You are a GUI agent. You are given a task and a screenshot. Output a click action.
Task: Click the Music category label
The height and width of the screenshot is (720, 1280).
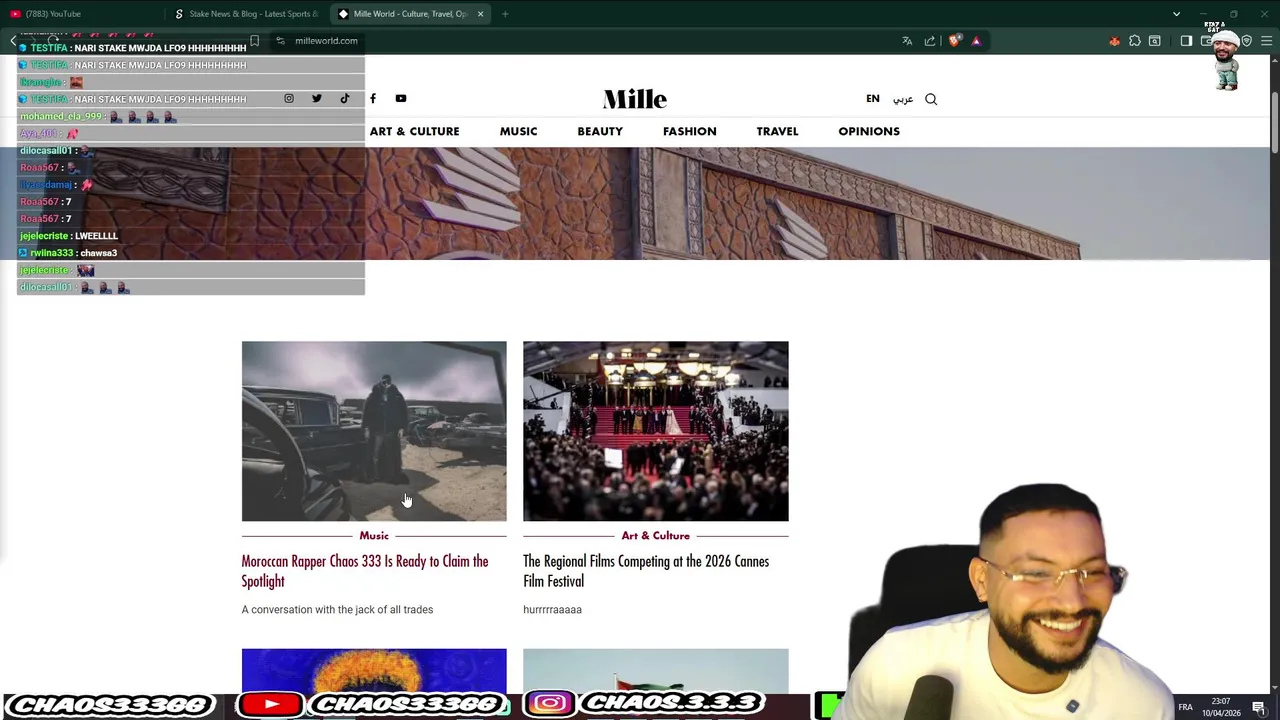[x=374, y=536]
